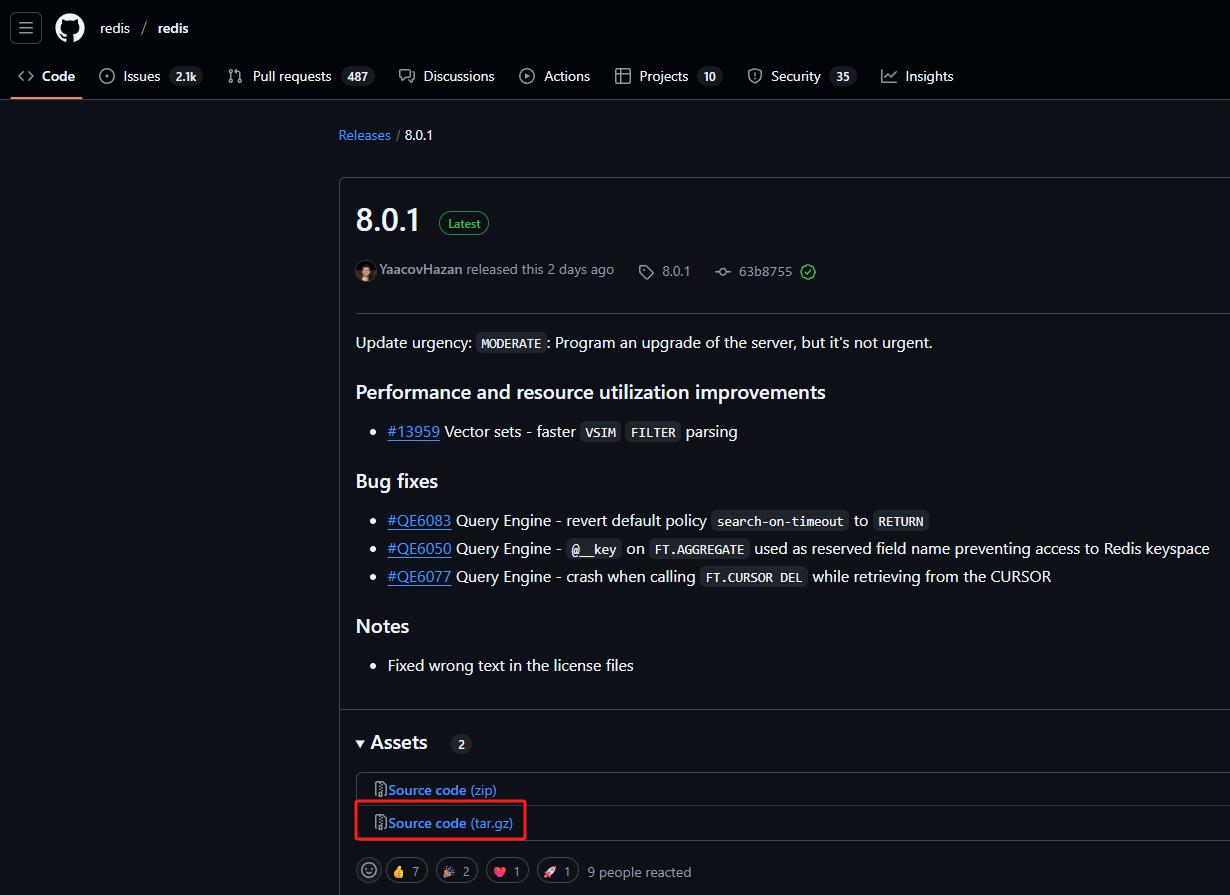
Task: Click the party popper reaction
Action: pyautogui.click(x=456, y=871)
